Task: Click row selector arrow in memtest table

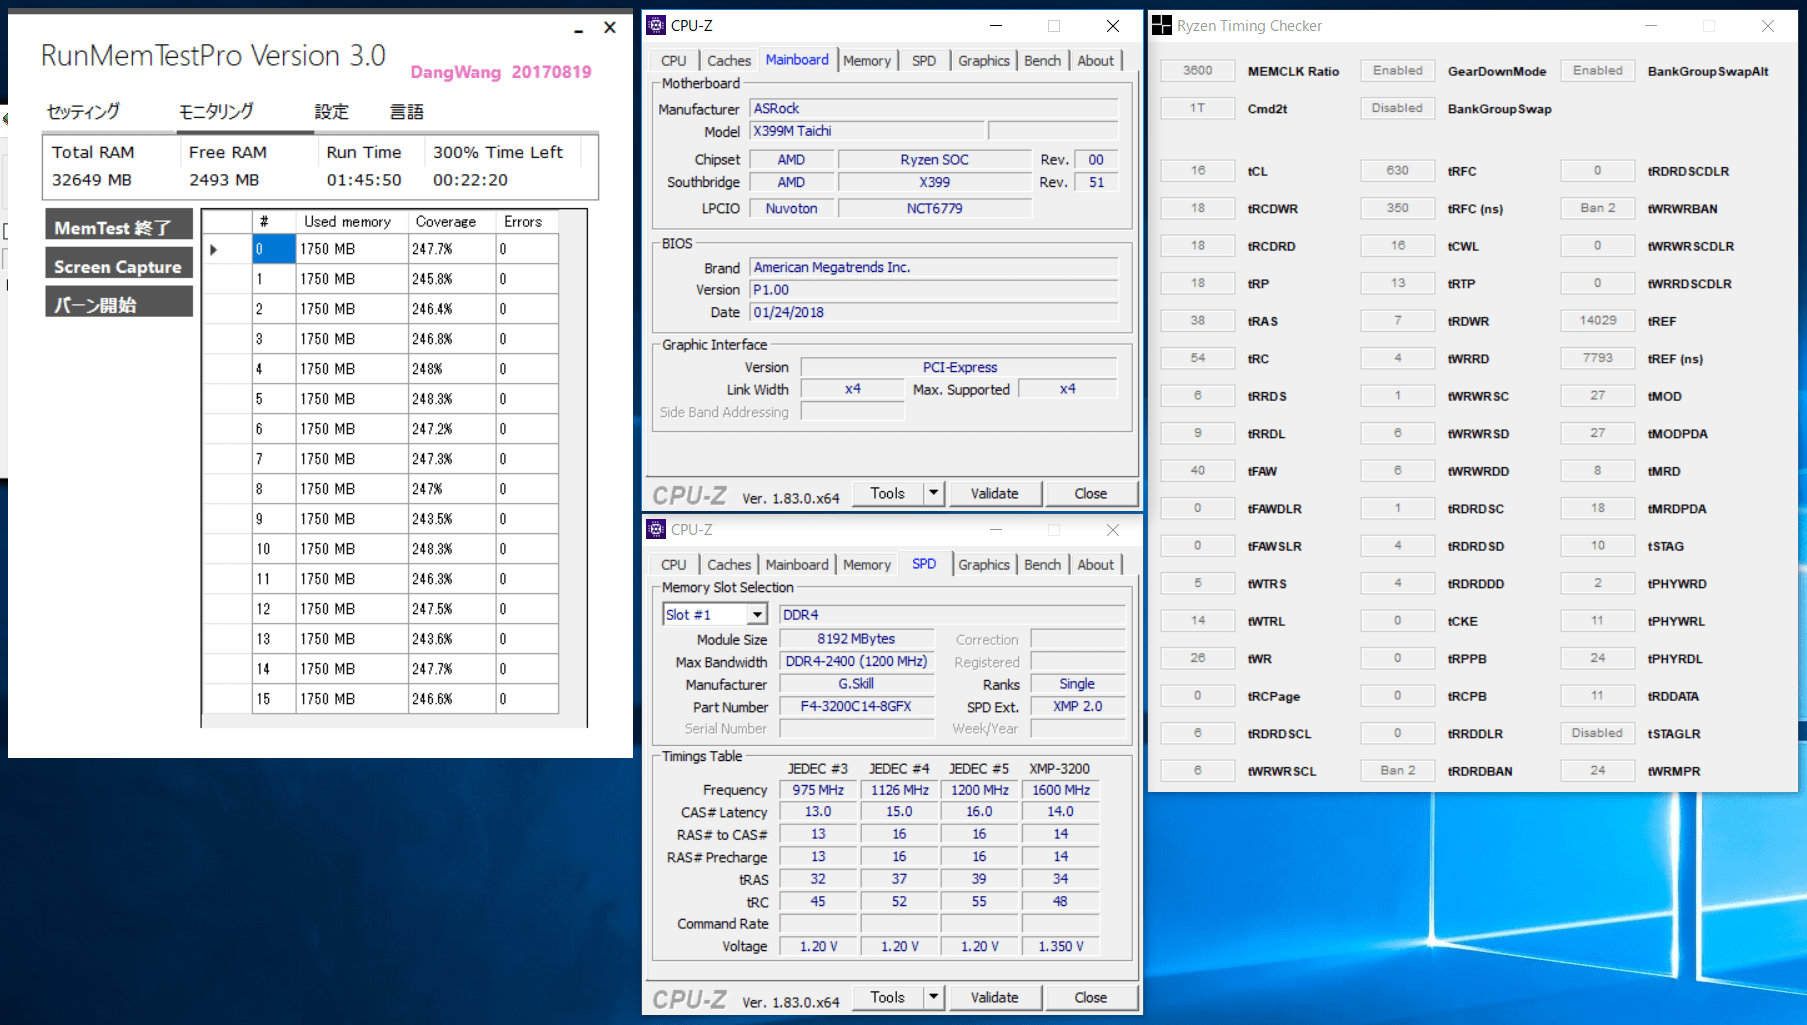Action: 213,249
